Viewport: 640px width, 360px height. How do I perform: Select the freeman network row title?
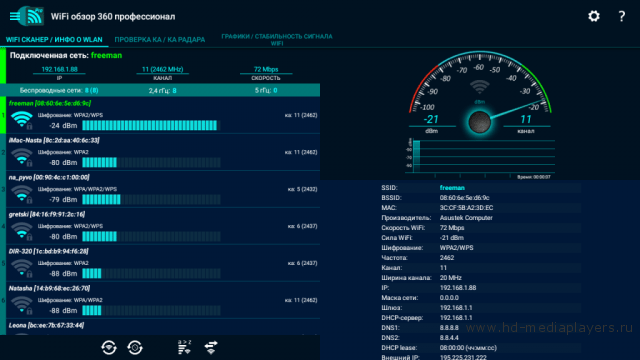50,103
